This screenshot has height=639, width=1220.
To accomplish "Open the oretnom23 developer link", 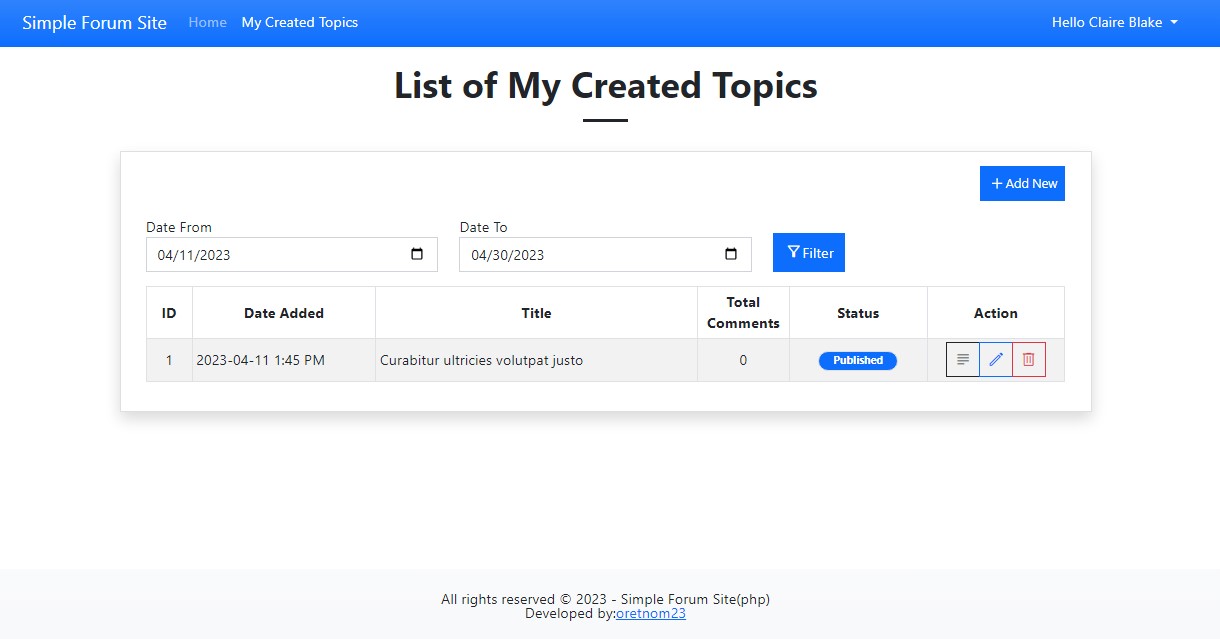I will (651, 613).
